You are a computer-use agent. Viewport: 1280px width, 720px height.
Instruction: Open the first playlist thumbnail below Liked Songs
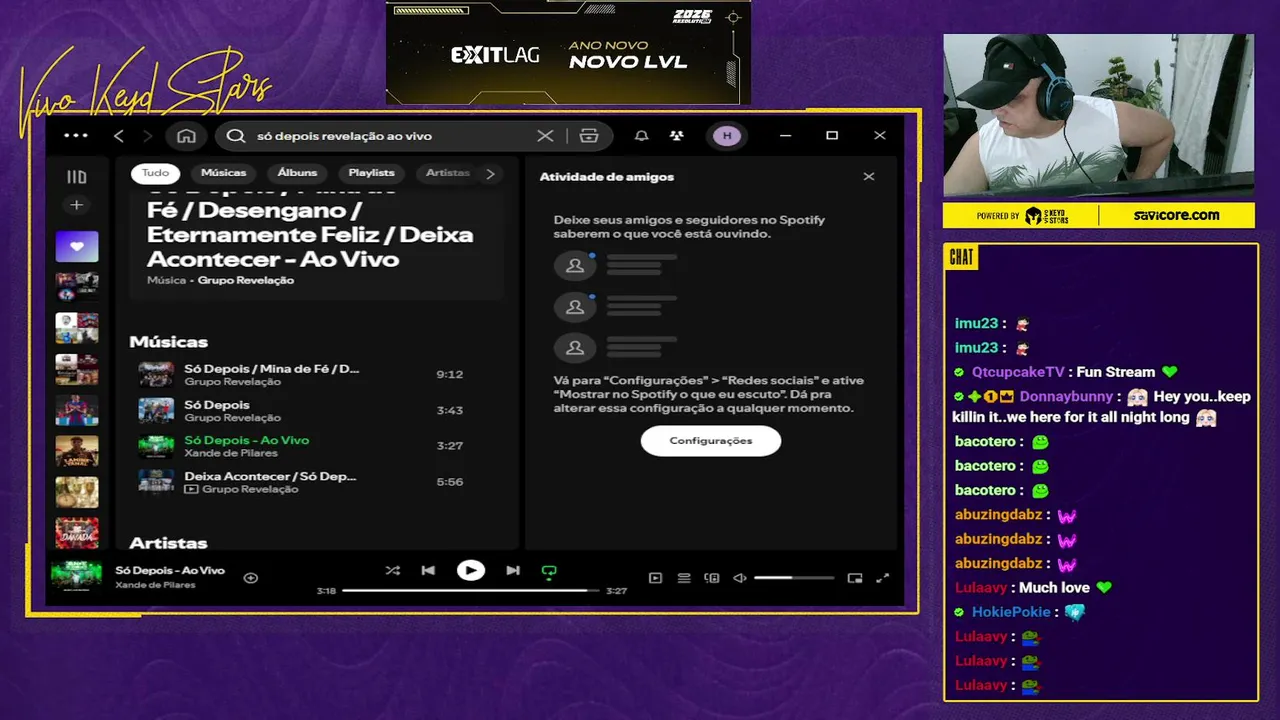coord(77,287)
